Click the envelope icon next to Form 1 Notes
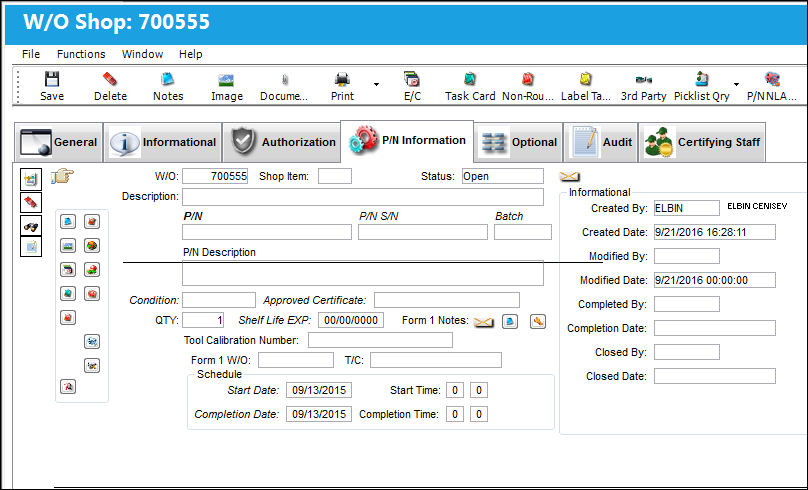Screen dimensions: 808x490 pyautogui.click(x=483, y=322)
